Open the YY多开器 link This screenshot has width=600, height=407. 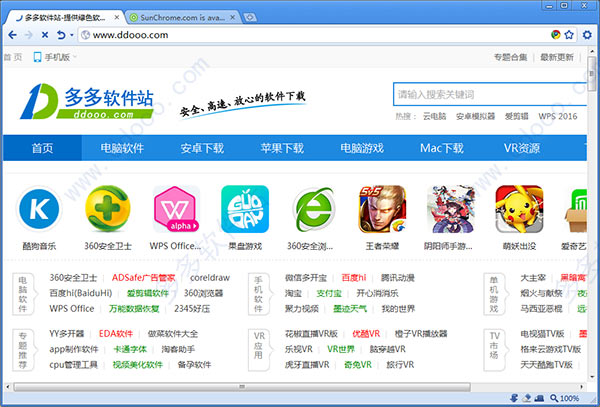coord(67,334)
